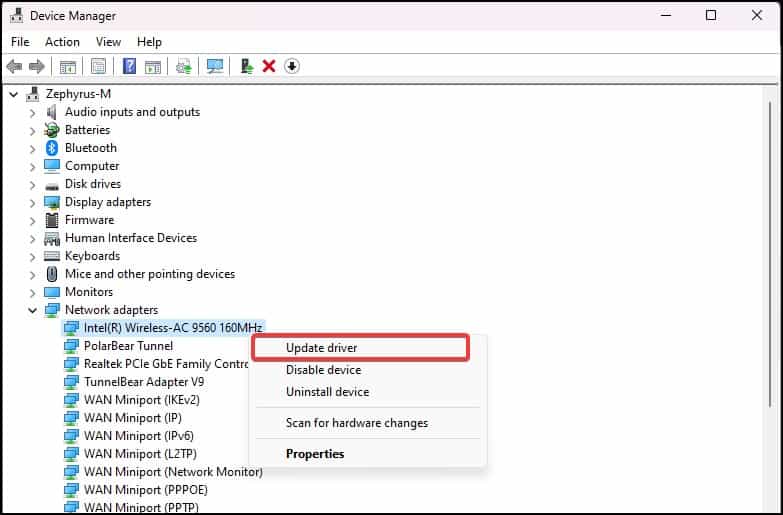The height and width of the screenshot is (515, 783).
Task: Open the Action menu
Action: pyautogui.click(x=62, y=42)
